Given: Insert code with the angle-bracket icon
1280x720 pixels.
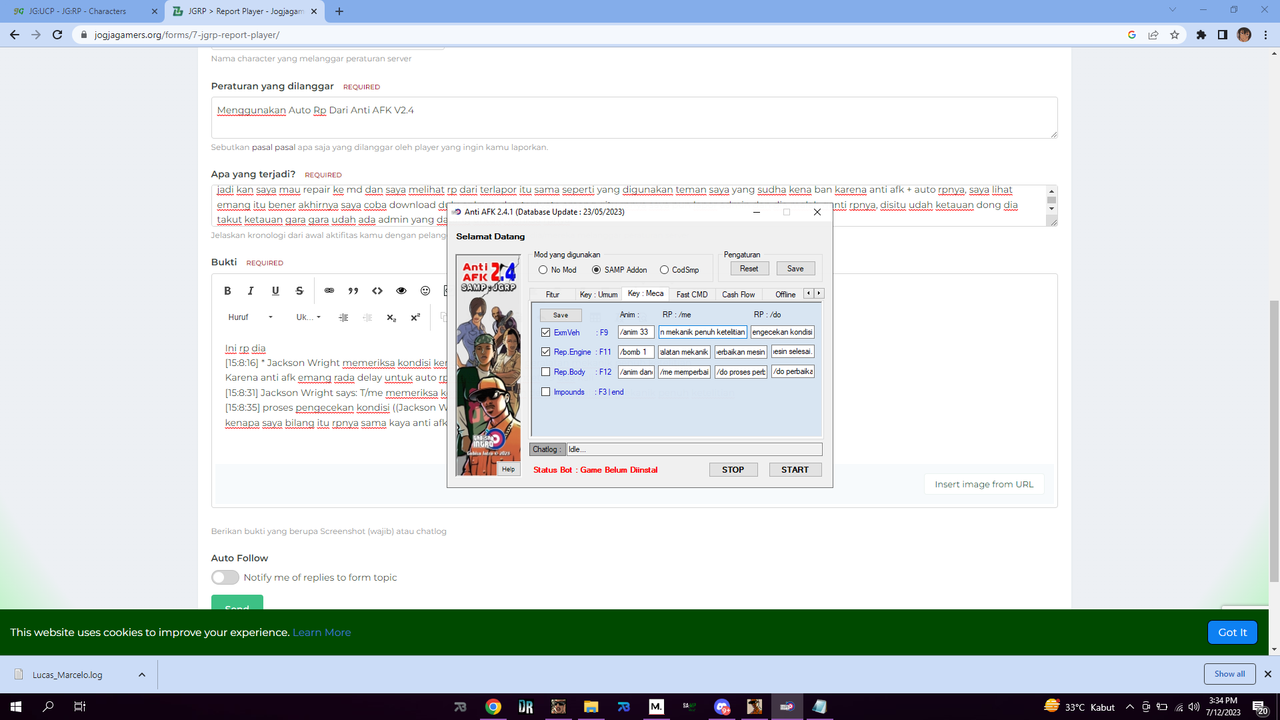Looking at the screenshot, I should tap(377, 291).
